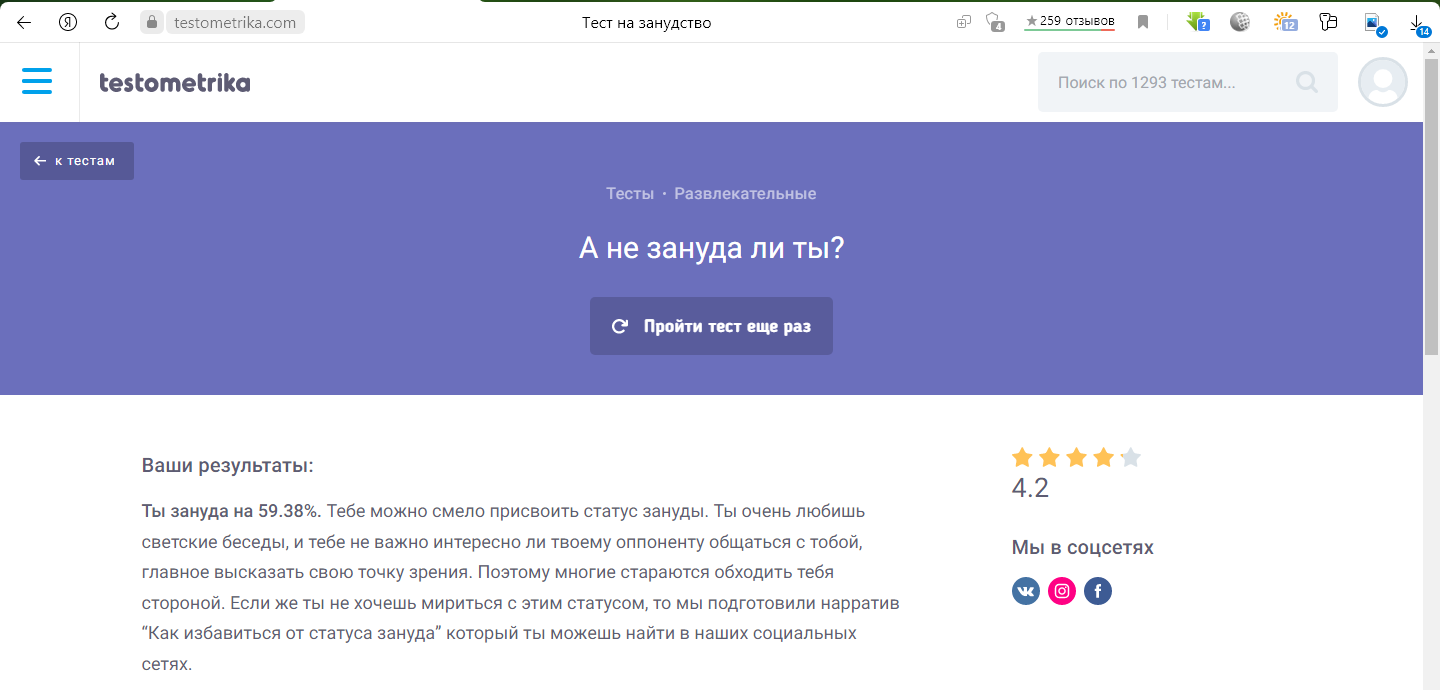Open the blue hamburger menu
This screenshot has height=690, width=1440.
pos(37,81)
